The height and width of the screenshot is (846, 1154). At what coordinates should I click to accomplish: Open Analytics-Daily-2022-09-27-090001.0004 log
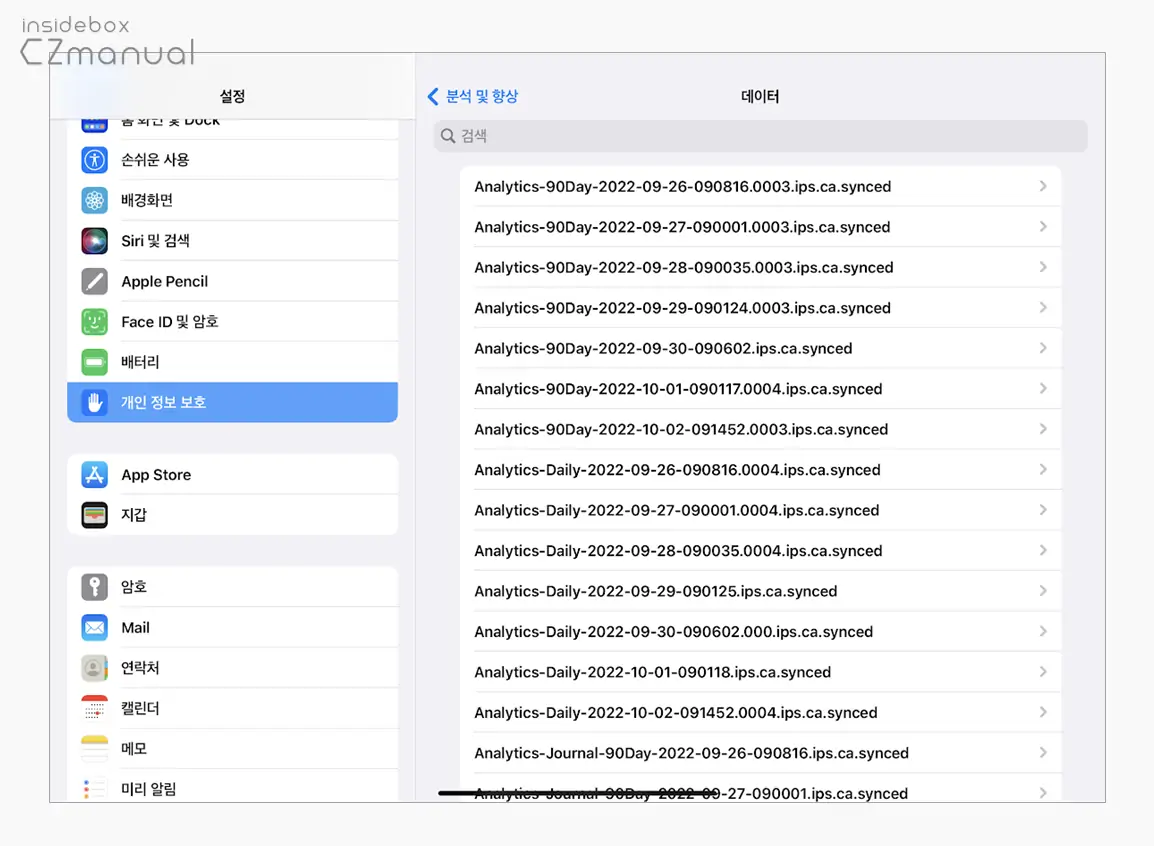coord(760,510)
